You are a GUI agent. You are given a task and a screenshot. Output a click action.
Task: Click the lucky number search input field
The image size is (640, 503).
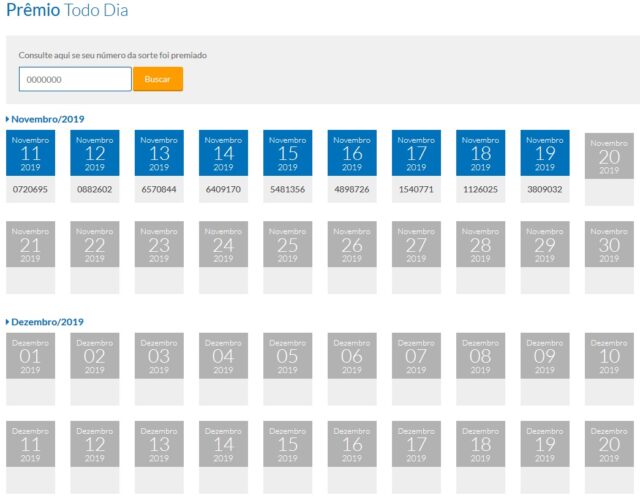click(75, 79)
